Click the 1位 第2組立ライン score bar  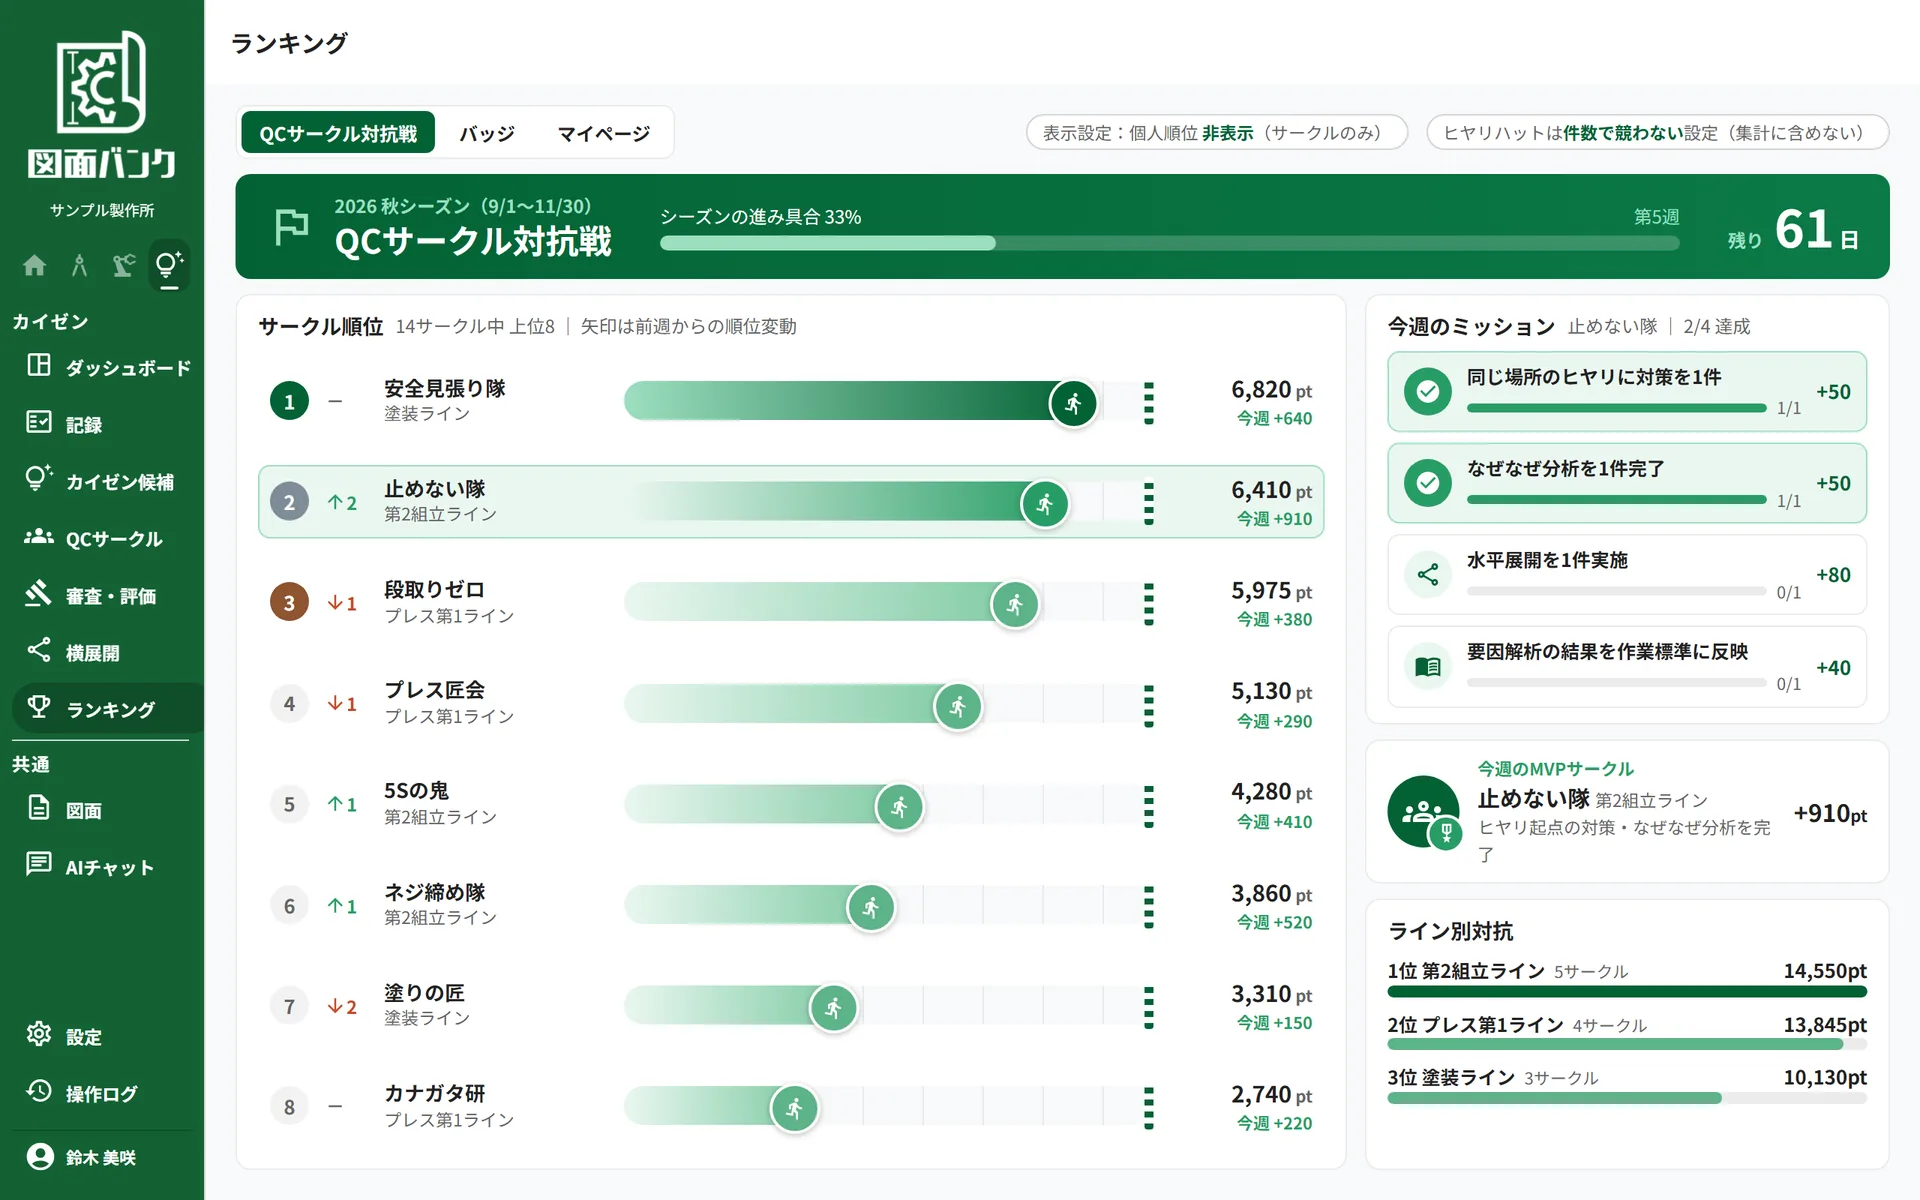click(x=1627, y=992)
